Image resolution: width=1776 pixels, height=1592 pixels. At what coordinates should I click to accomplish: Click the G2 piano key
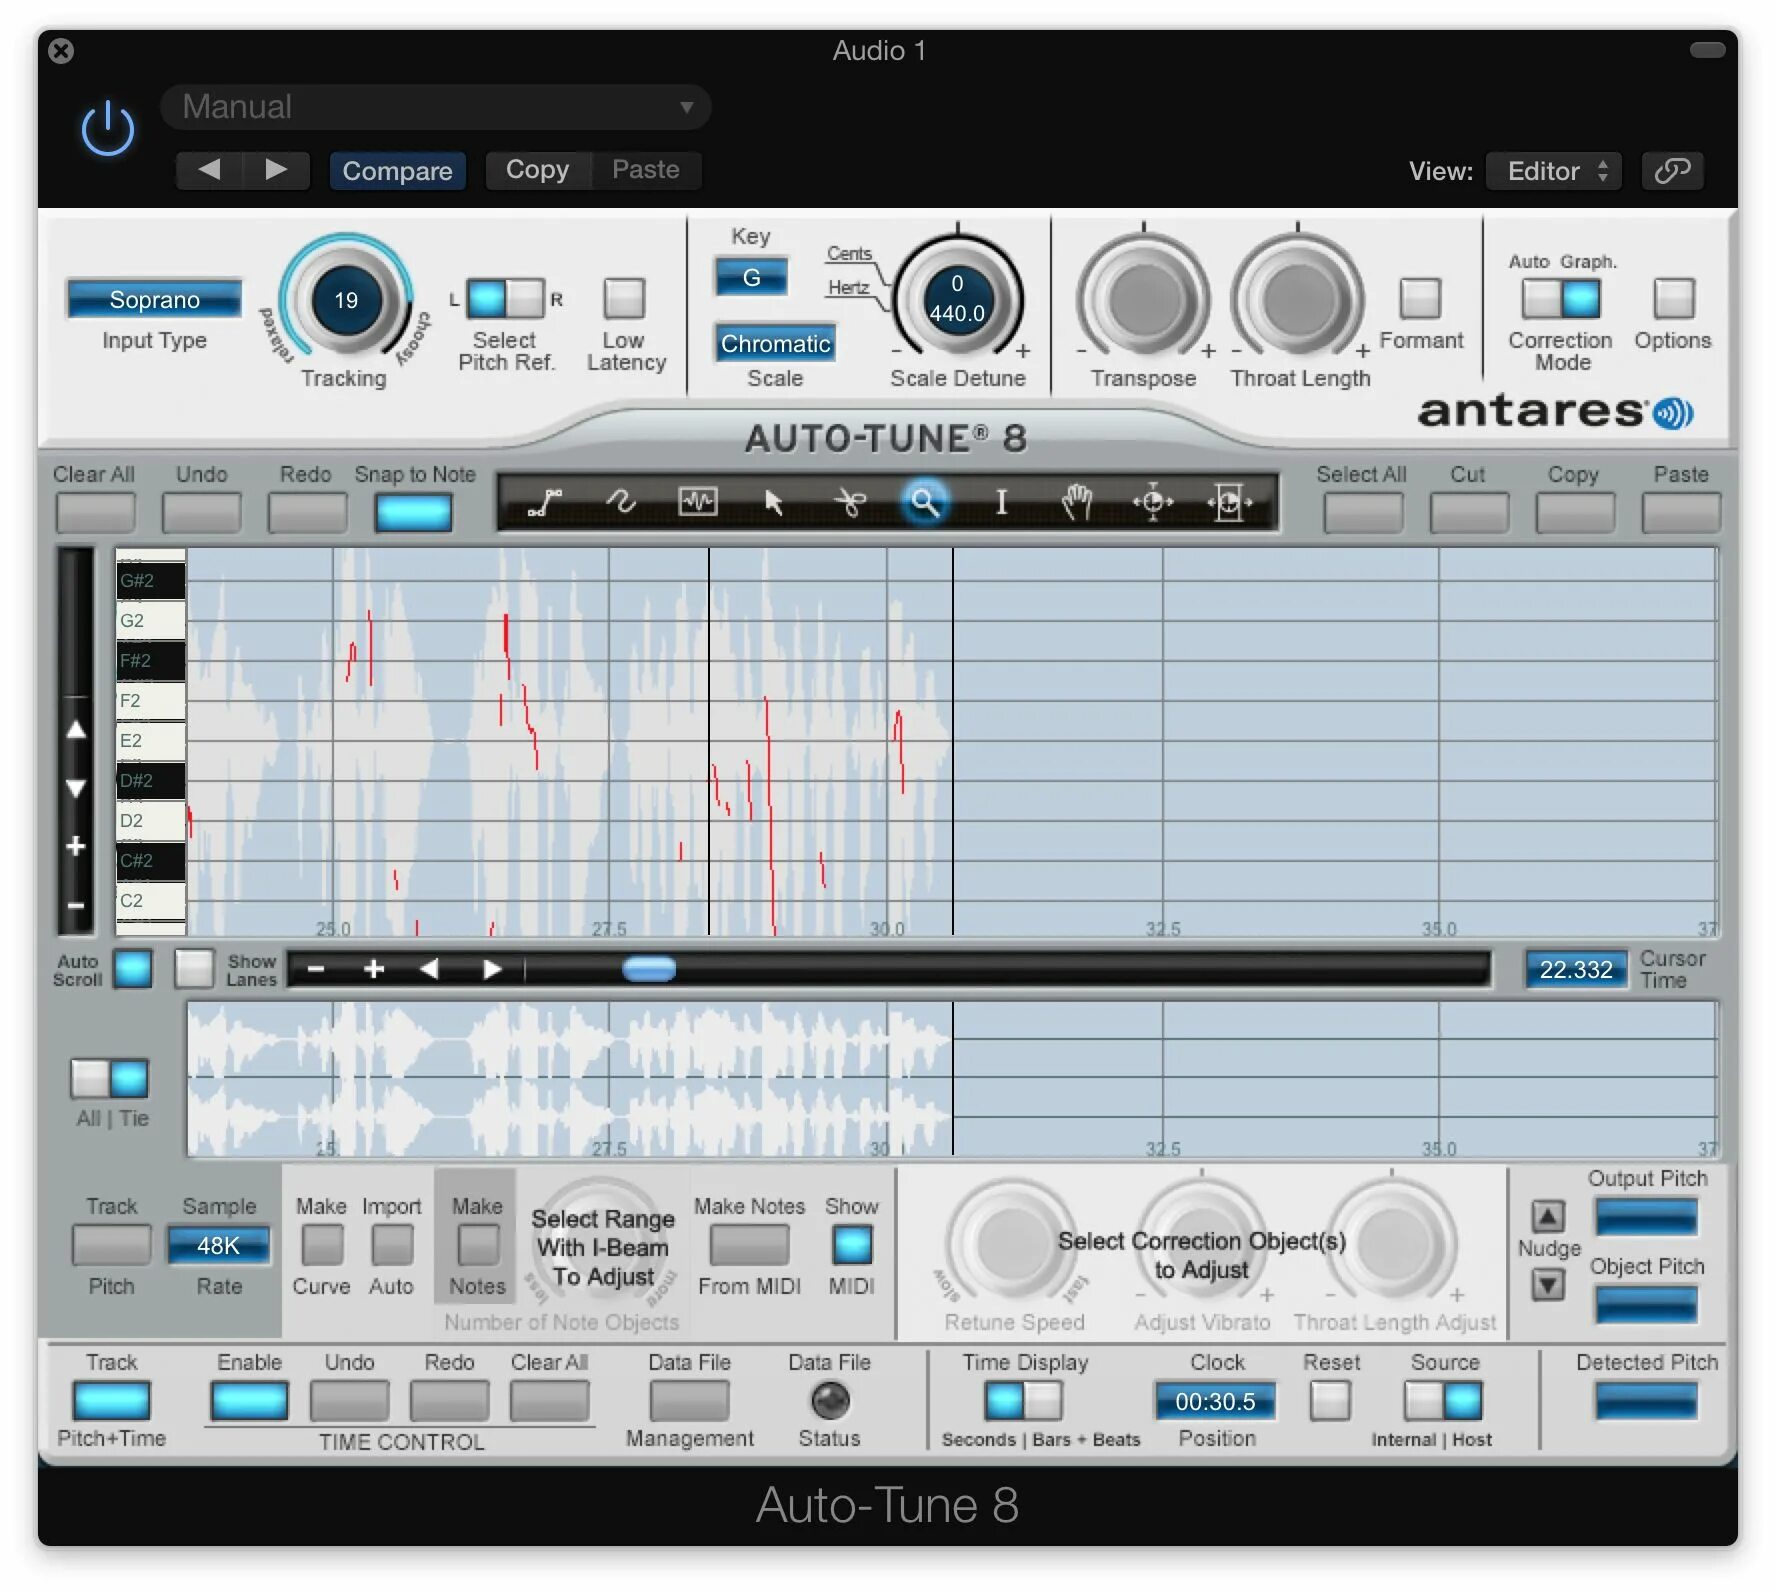(151, 621)
